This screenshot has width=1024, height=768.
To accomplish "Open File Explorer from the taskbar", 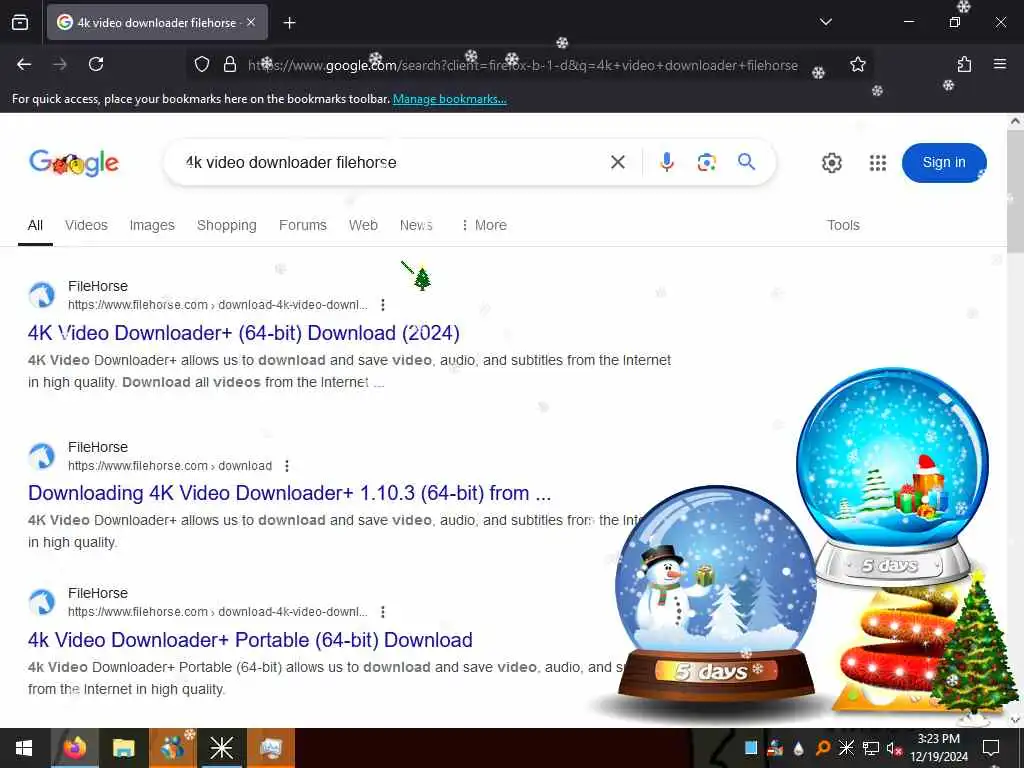I will click(x=123, y=748).
